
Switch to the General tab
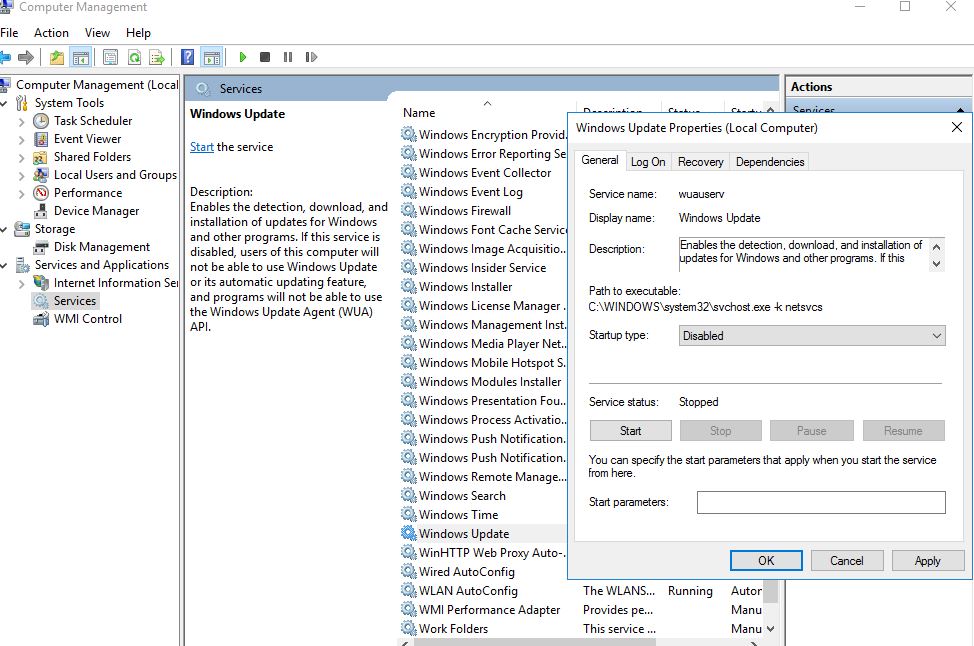[599, 160]
